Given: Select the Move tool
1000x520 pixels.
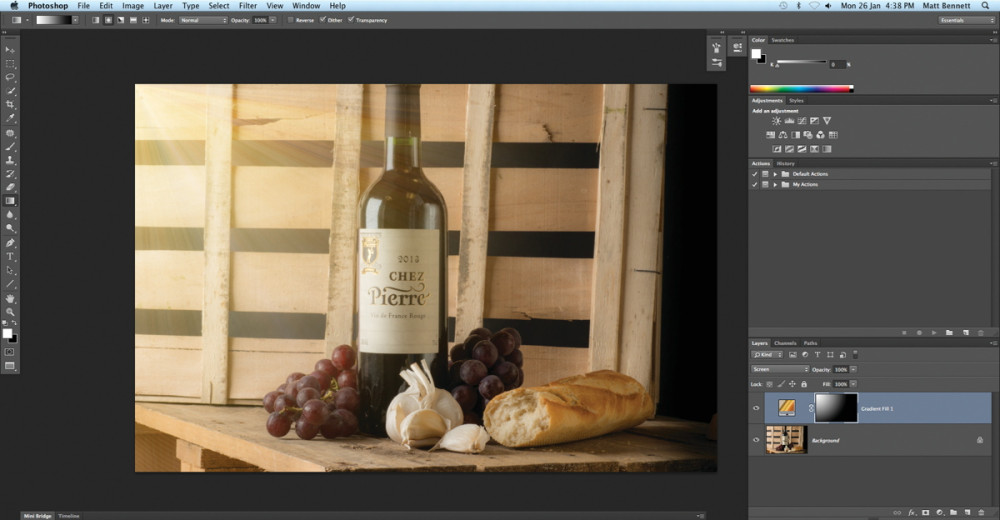Looking at the screenshot, I should pyautogui.click(x=10, y=50).
